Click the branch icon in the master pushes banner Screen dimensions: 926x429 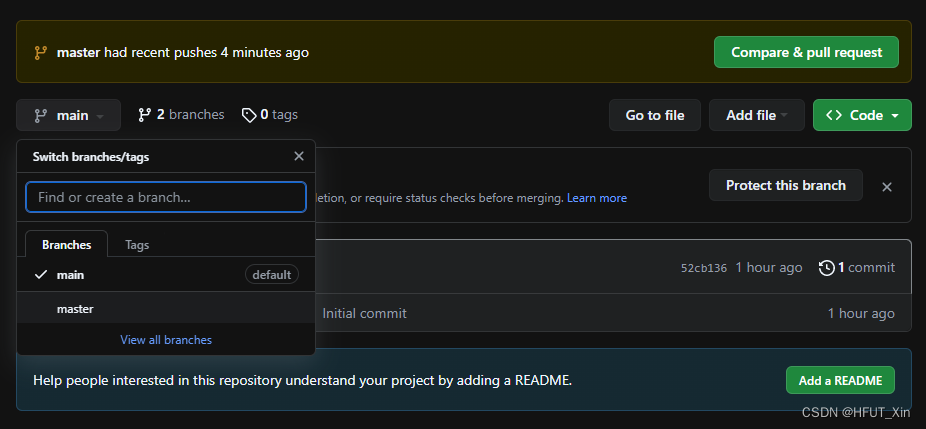click(x=40, y=53)
